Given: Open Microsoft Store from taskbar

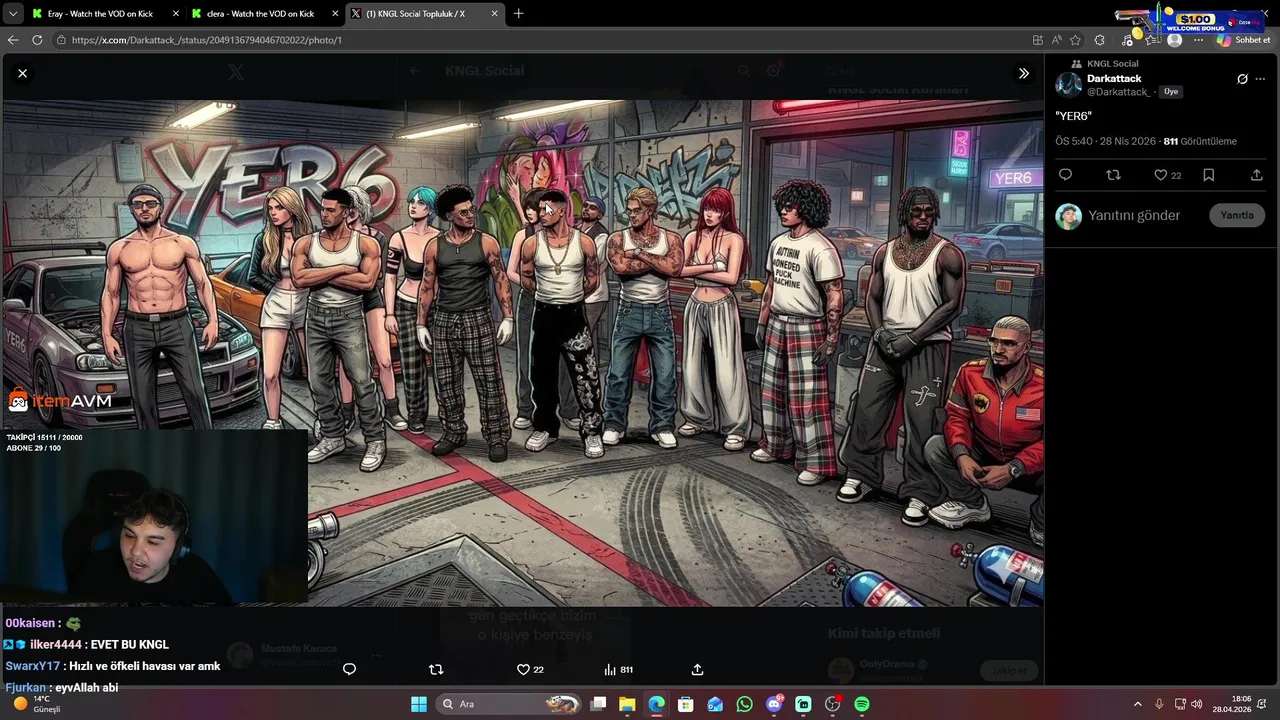Looking at the screenshot, I should (685, 704).
